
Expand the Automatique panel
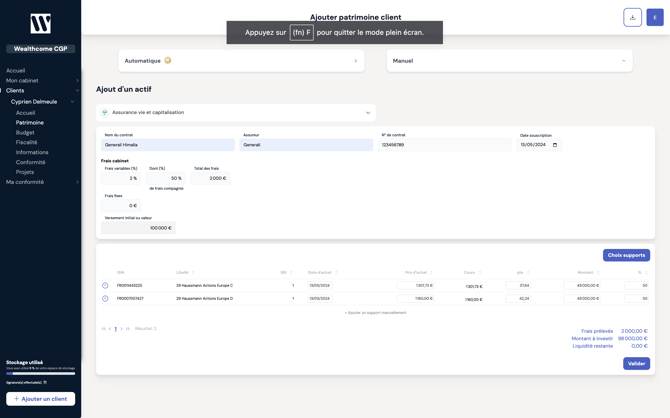tap(355, 61)
